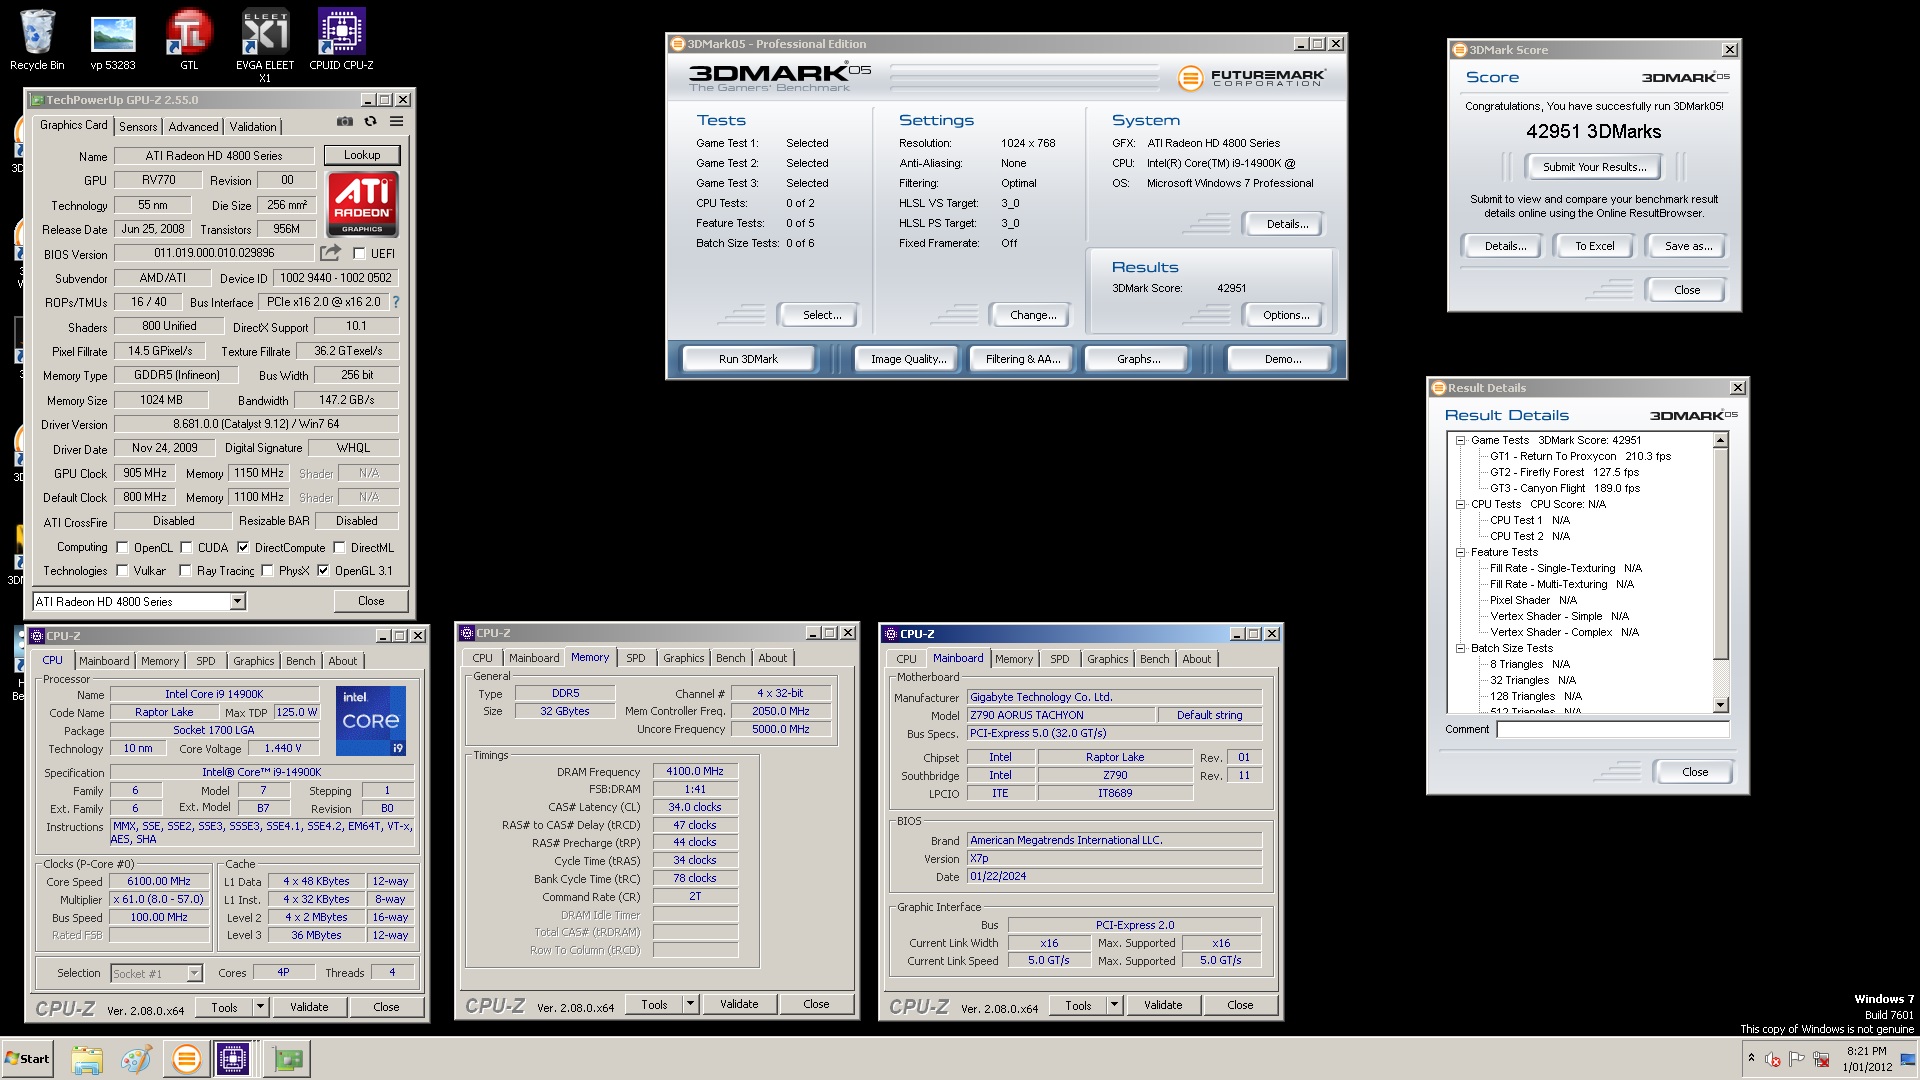Toggle the OpenGL 3.1 checkbox
This screenshot has height=1080, width=1920.
click(323, 571)
